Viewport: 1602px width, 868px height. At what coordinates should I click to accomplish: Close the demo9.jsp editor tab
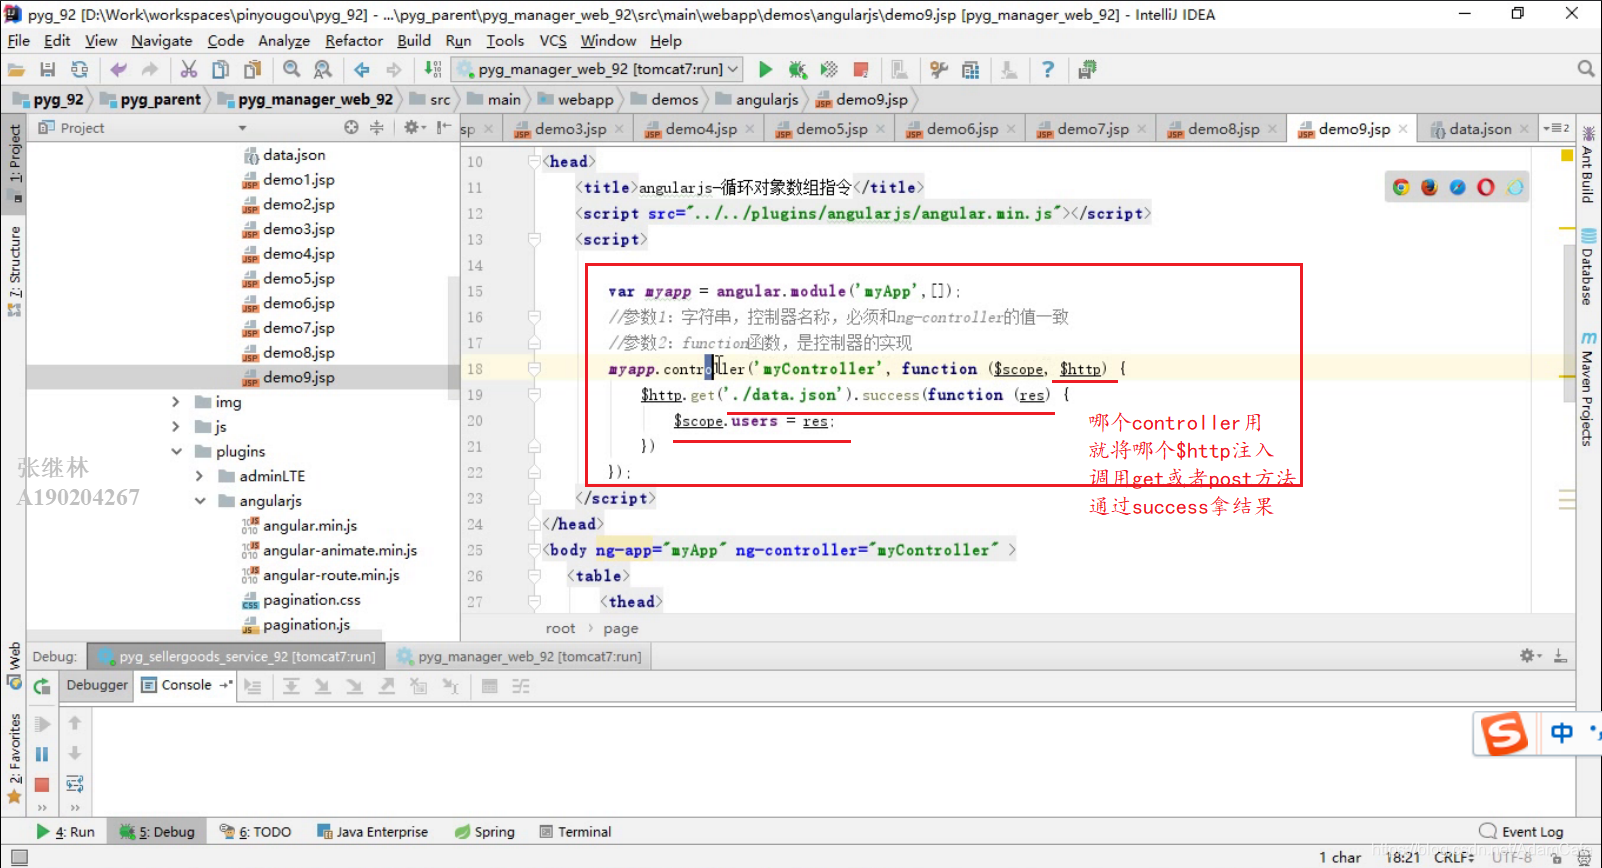click(x=1403, y=129)
